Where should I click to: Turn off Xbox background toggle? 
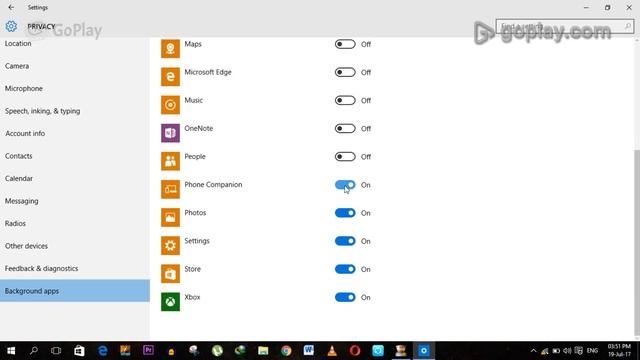345,298
